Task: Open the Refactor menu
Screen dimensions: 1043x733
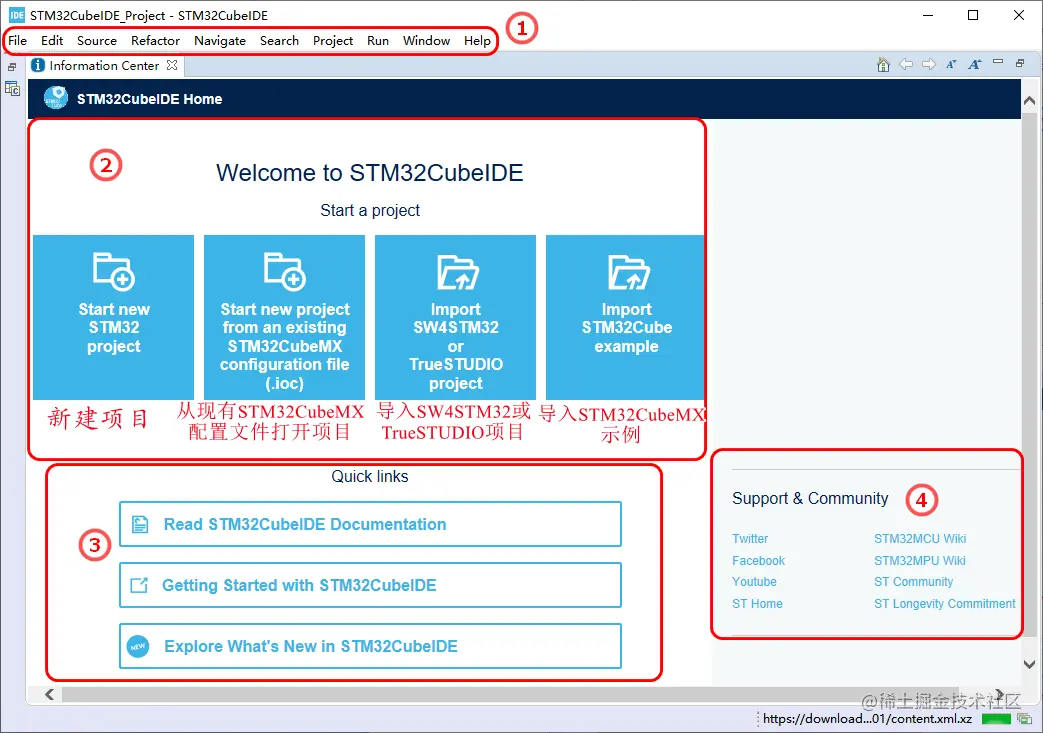Action: click(155, 41)
